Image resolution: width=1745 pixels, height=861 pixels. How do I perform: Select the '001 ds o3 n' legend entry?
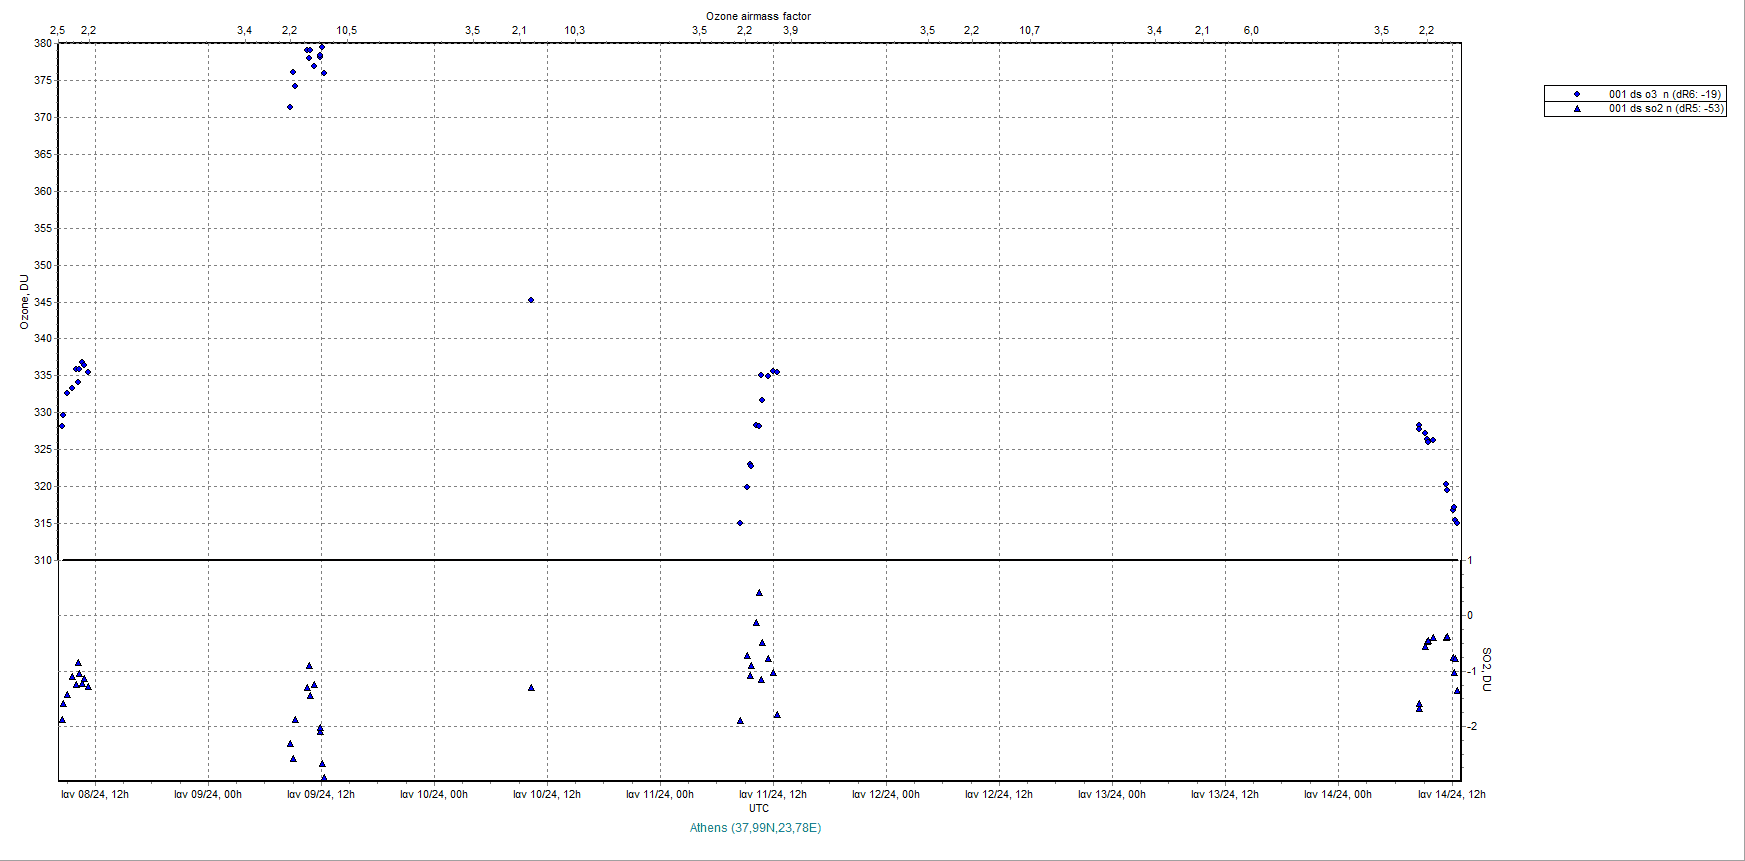coord(1664,94)
